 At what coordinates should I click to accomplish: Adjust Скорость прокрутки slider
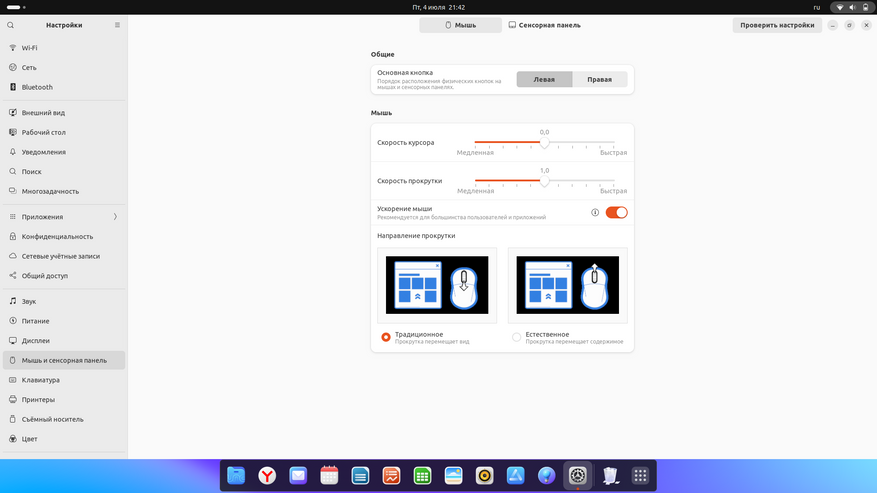coord(544,181)
